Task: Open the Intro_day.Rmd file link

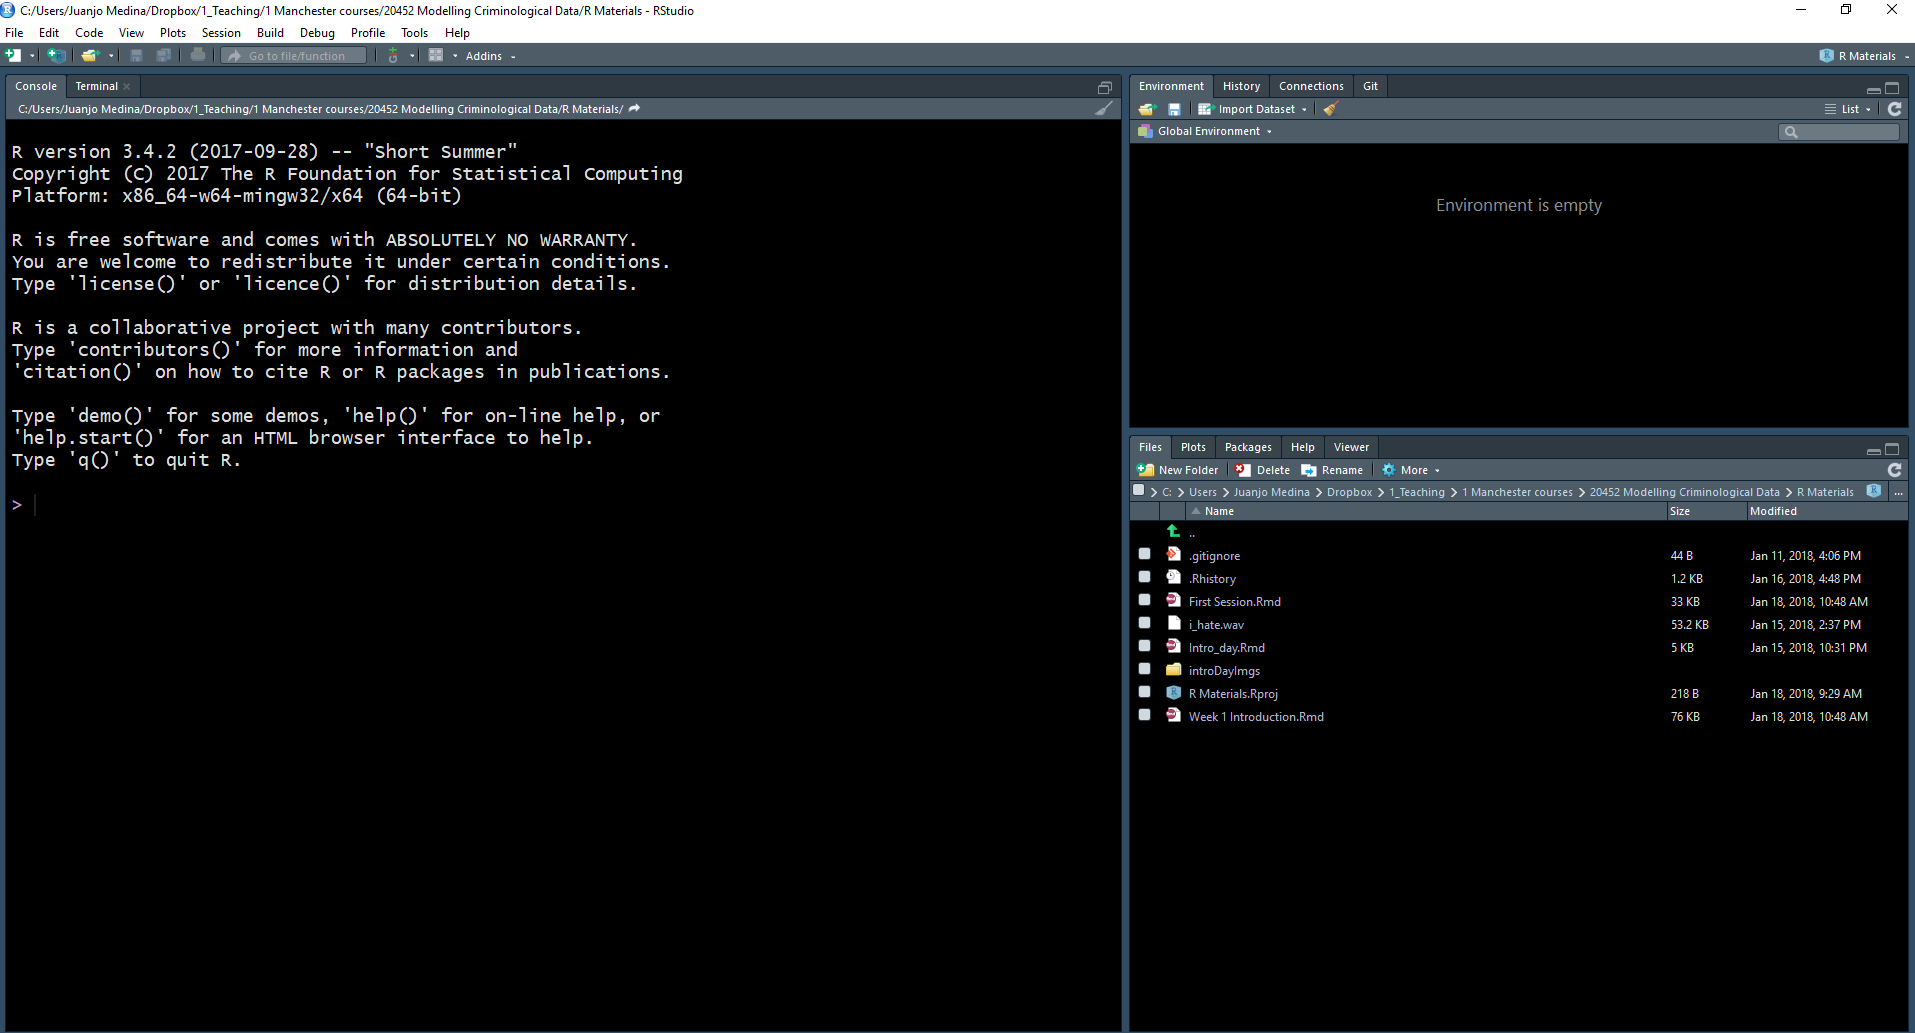Action: [1226, 648]
